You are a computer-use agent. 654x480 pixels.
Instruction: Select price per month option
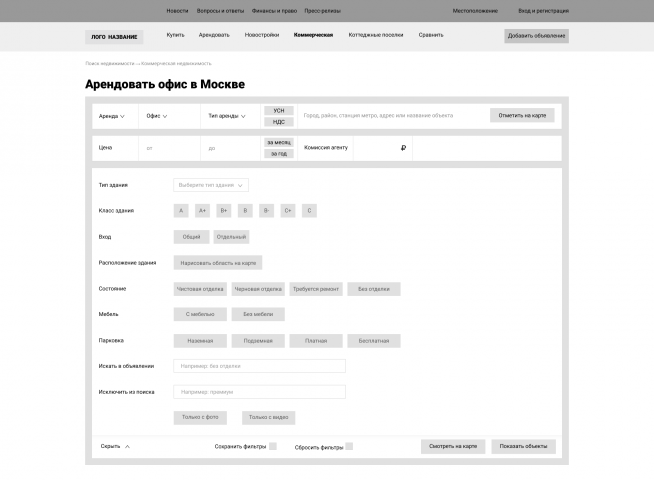[x=279, y=143]
